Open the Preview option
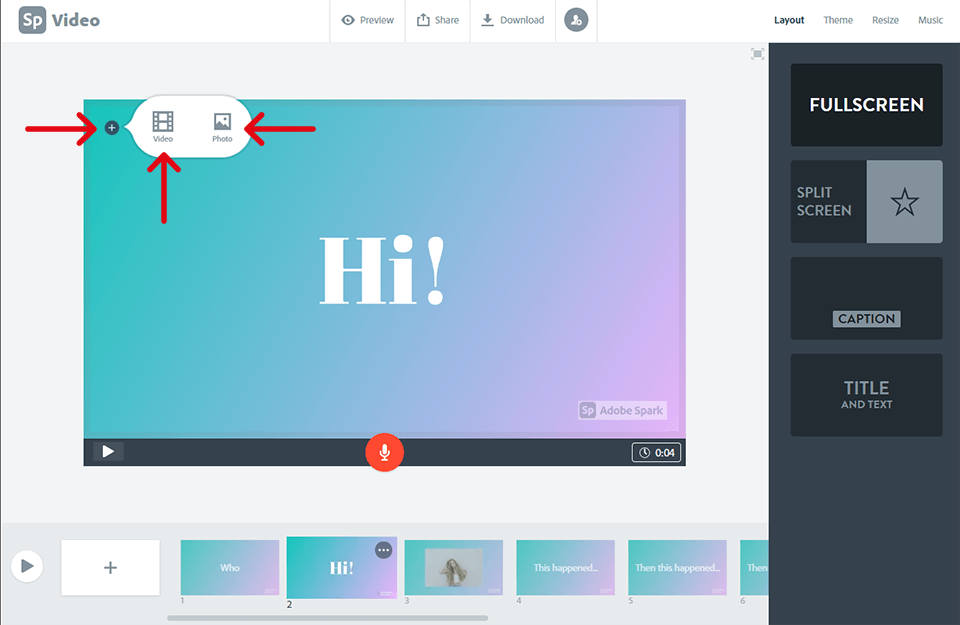The height and width of the screenshot is (625, 960). coord(367,20)
